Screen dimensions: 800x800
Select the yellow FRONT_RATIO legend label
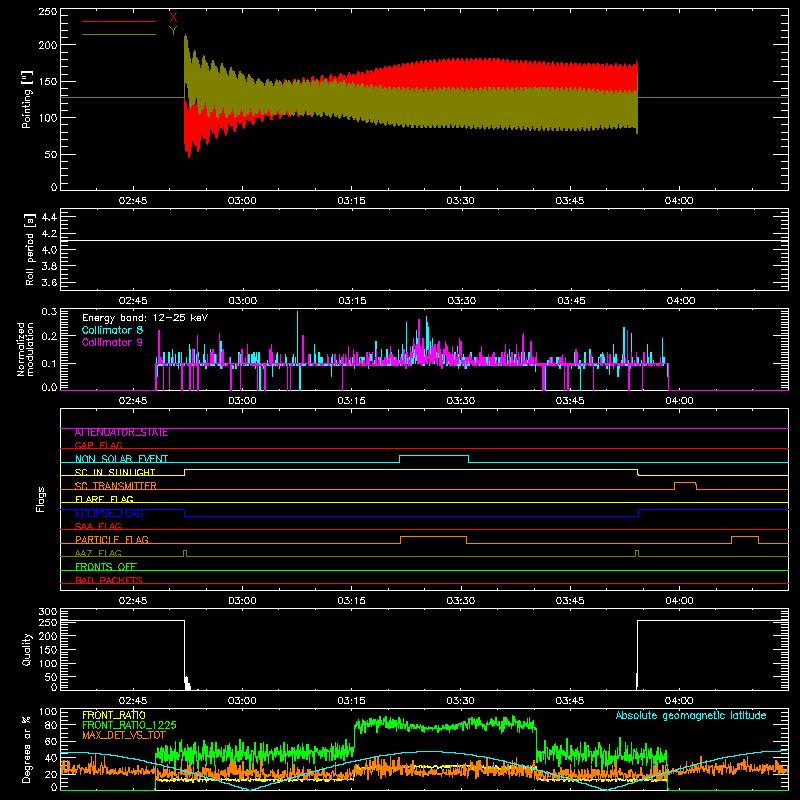click(x=114, y=715)
